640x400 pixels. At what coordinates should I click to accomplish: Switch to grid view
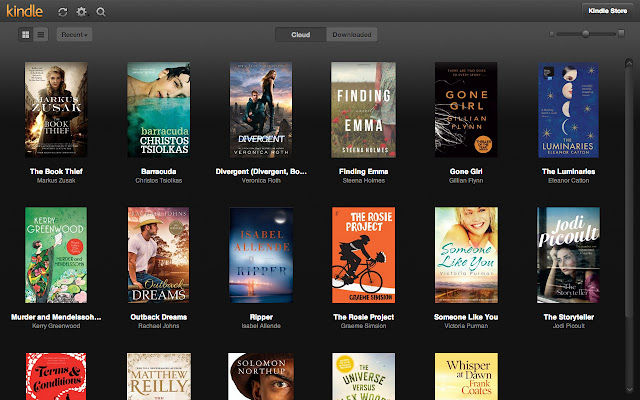(x=26, y=35)
